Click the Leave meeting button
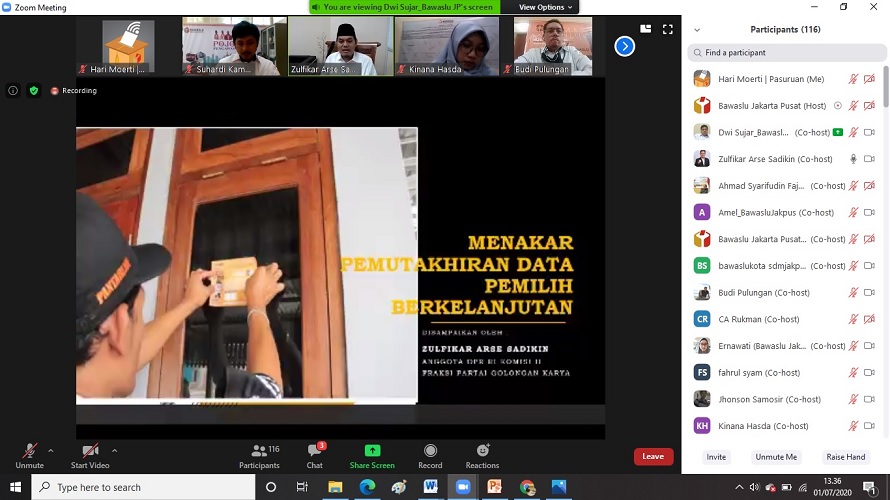 click(653, 457)
